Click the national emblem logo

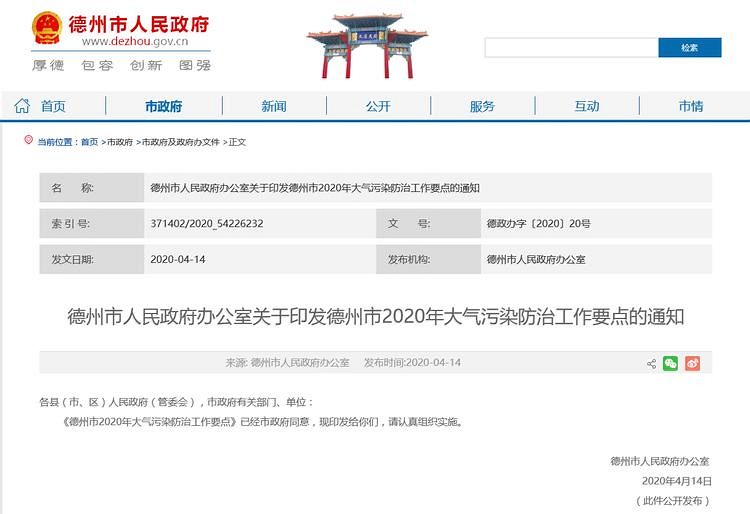[x=46, y=29]
